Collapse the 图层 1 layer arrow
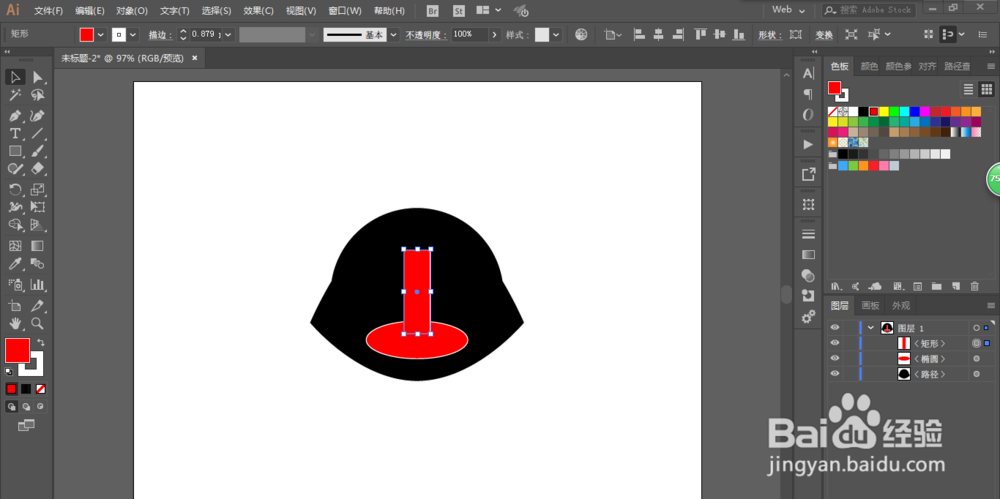Image resolution: width=1000 pixels, height=499 pixels. (871, 327)
